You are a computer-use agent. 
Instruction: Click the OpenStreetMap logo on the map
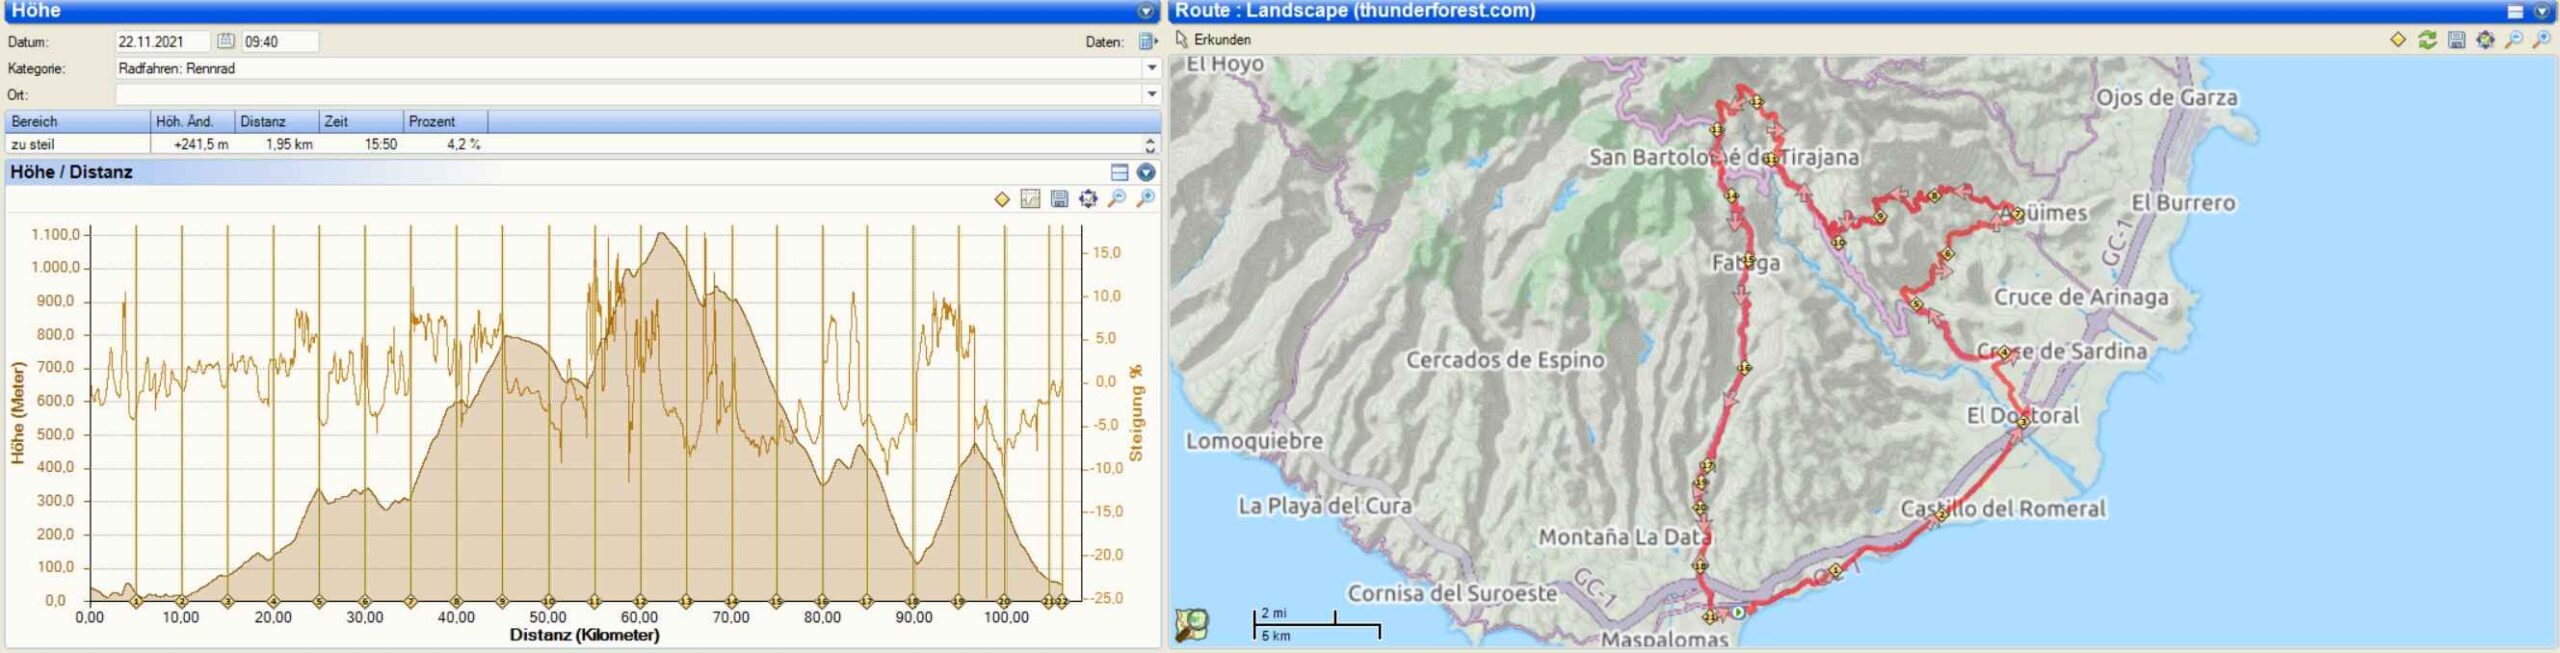pos(1191,624)
